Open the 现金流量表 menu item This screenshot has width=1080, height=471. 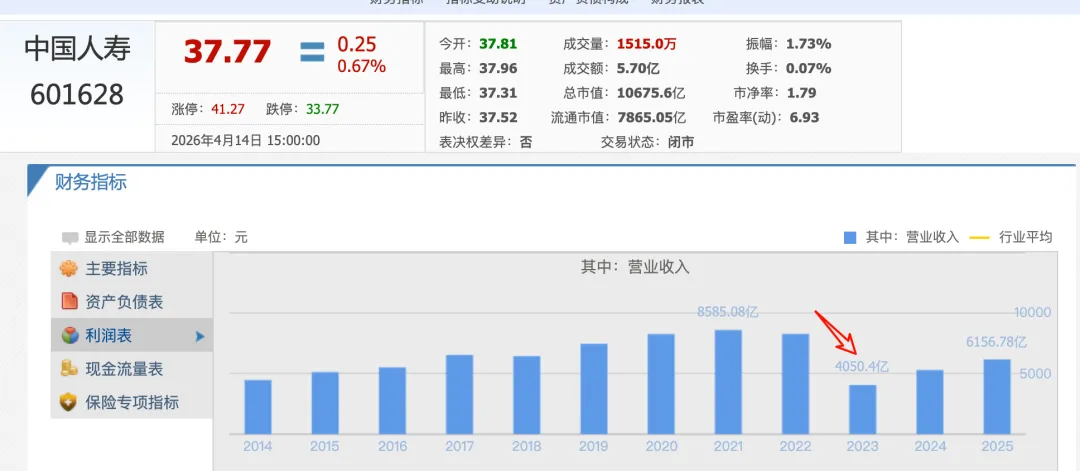pos(132,368)
